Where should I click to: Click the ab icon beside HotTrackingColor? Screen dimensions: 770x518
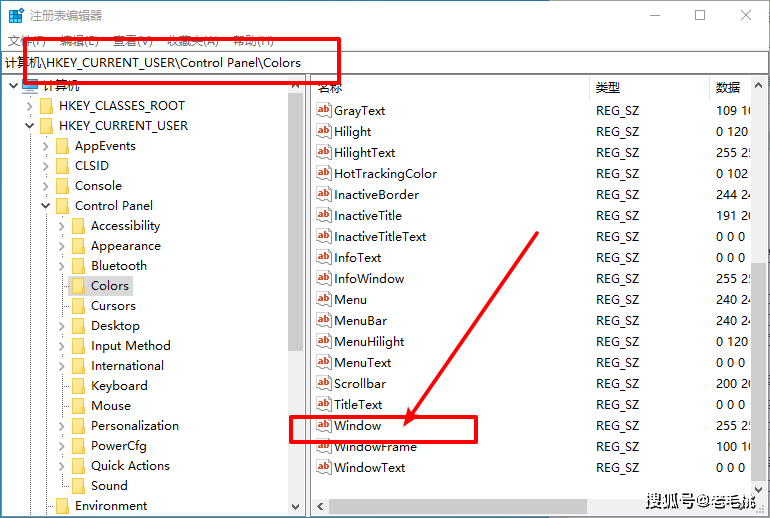(x=323, y=173)
